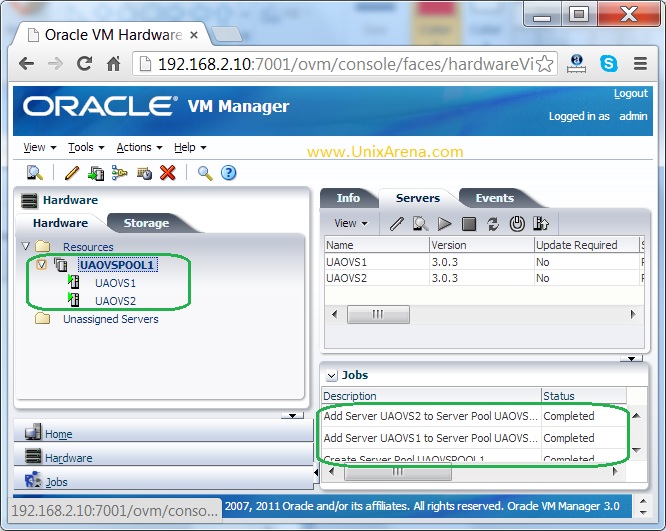
Task: Click the Restart server arrows icon
Action: pos(493,224)
